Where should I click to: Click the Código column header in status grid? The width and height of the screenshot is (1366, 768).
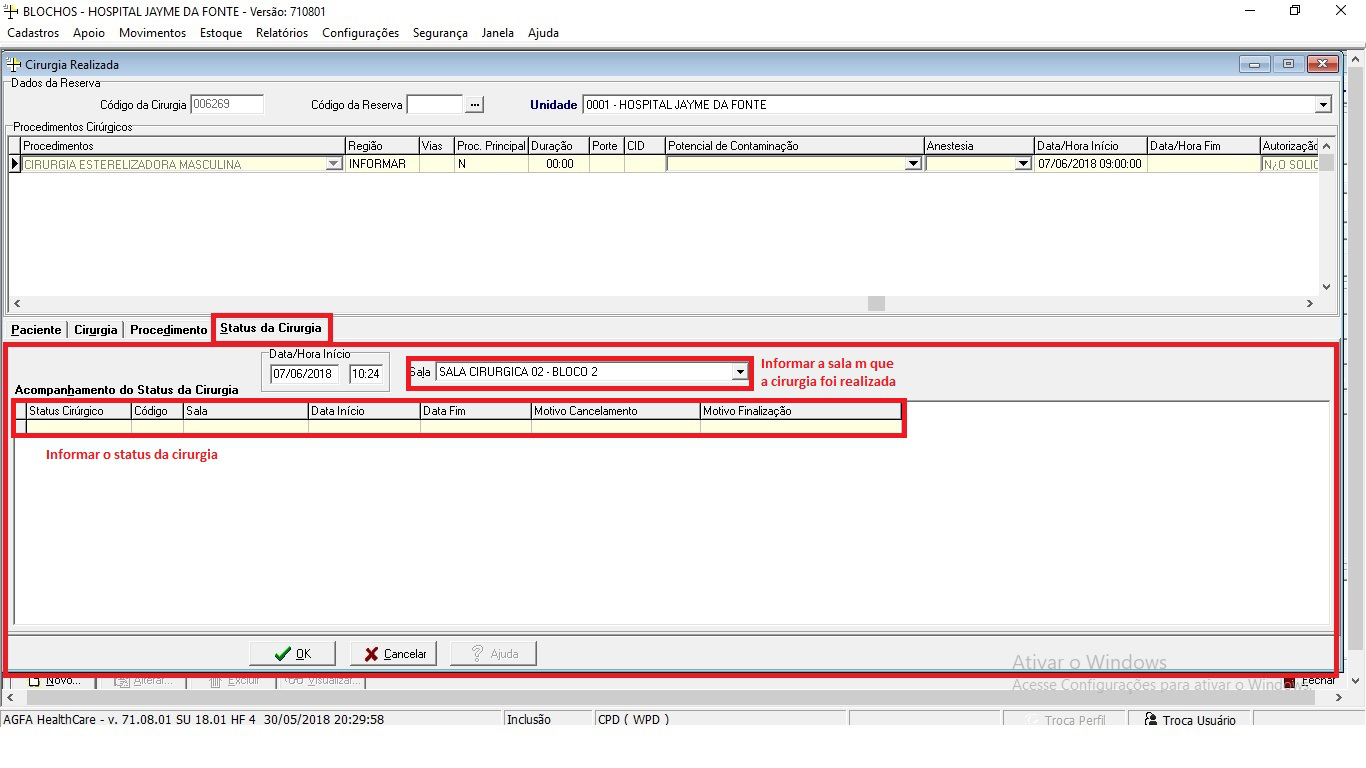pos(157,411)
